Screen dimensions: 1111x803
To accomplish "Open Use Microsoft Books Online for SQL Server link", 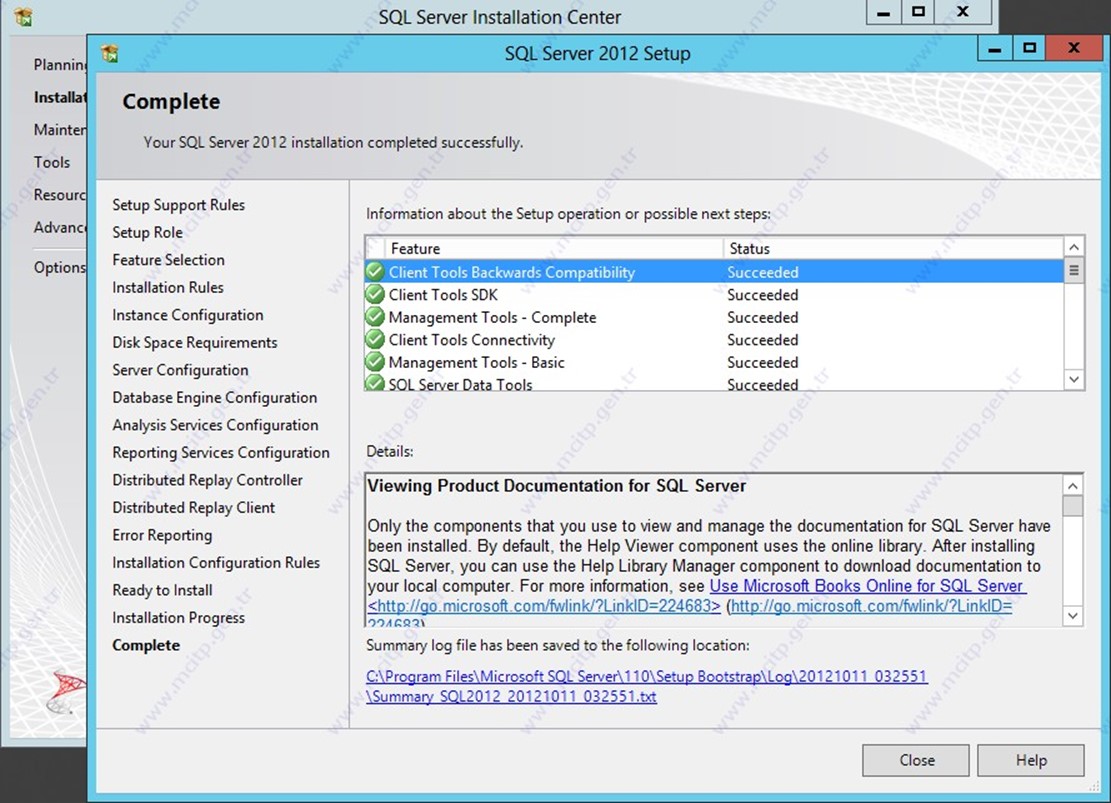I will tap(867, 585).
